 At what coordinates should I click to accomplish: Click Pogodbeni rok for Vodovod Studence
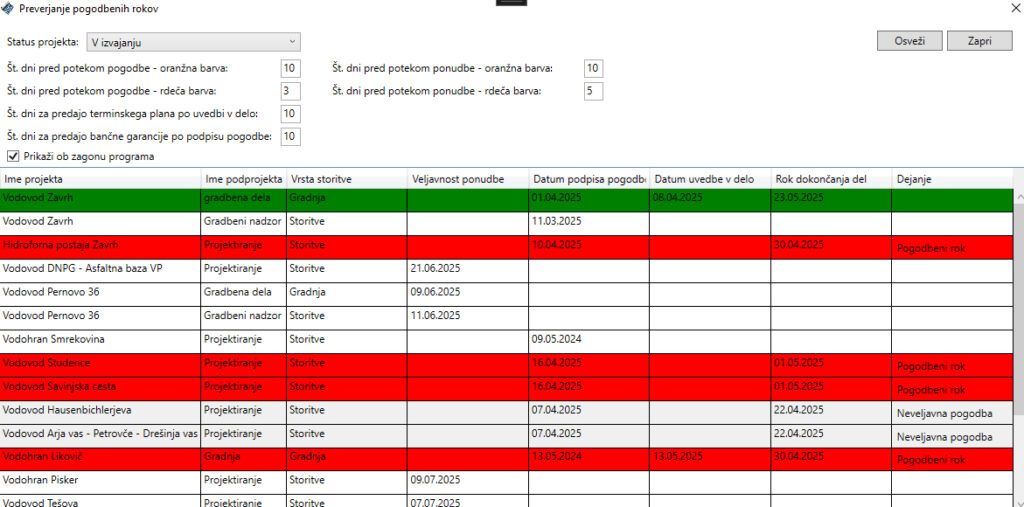(931, 367)
